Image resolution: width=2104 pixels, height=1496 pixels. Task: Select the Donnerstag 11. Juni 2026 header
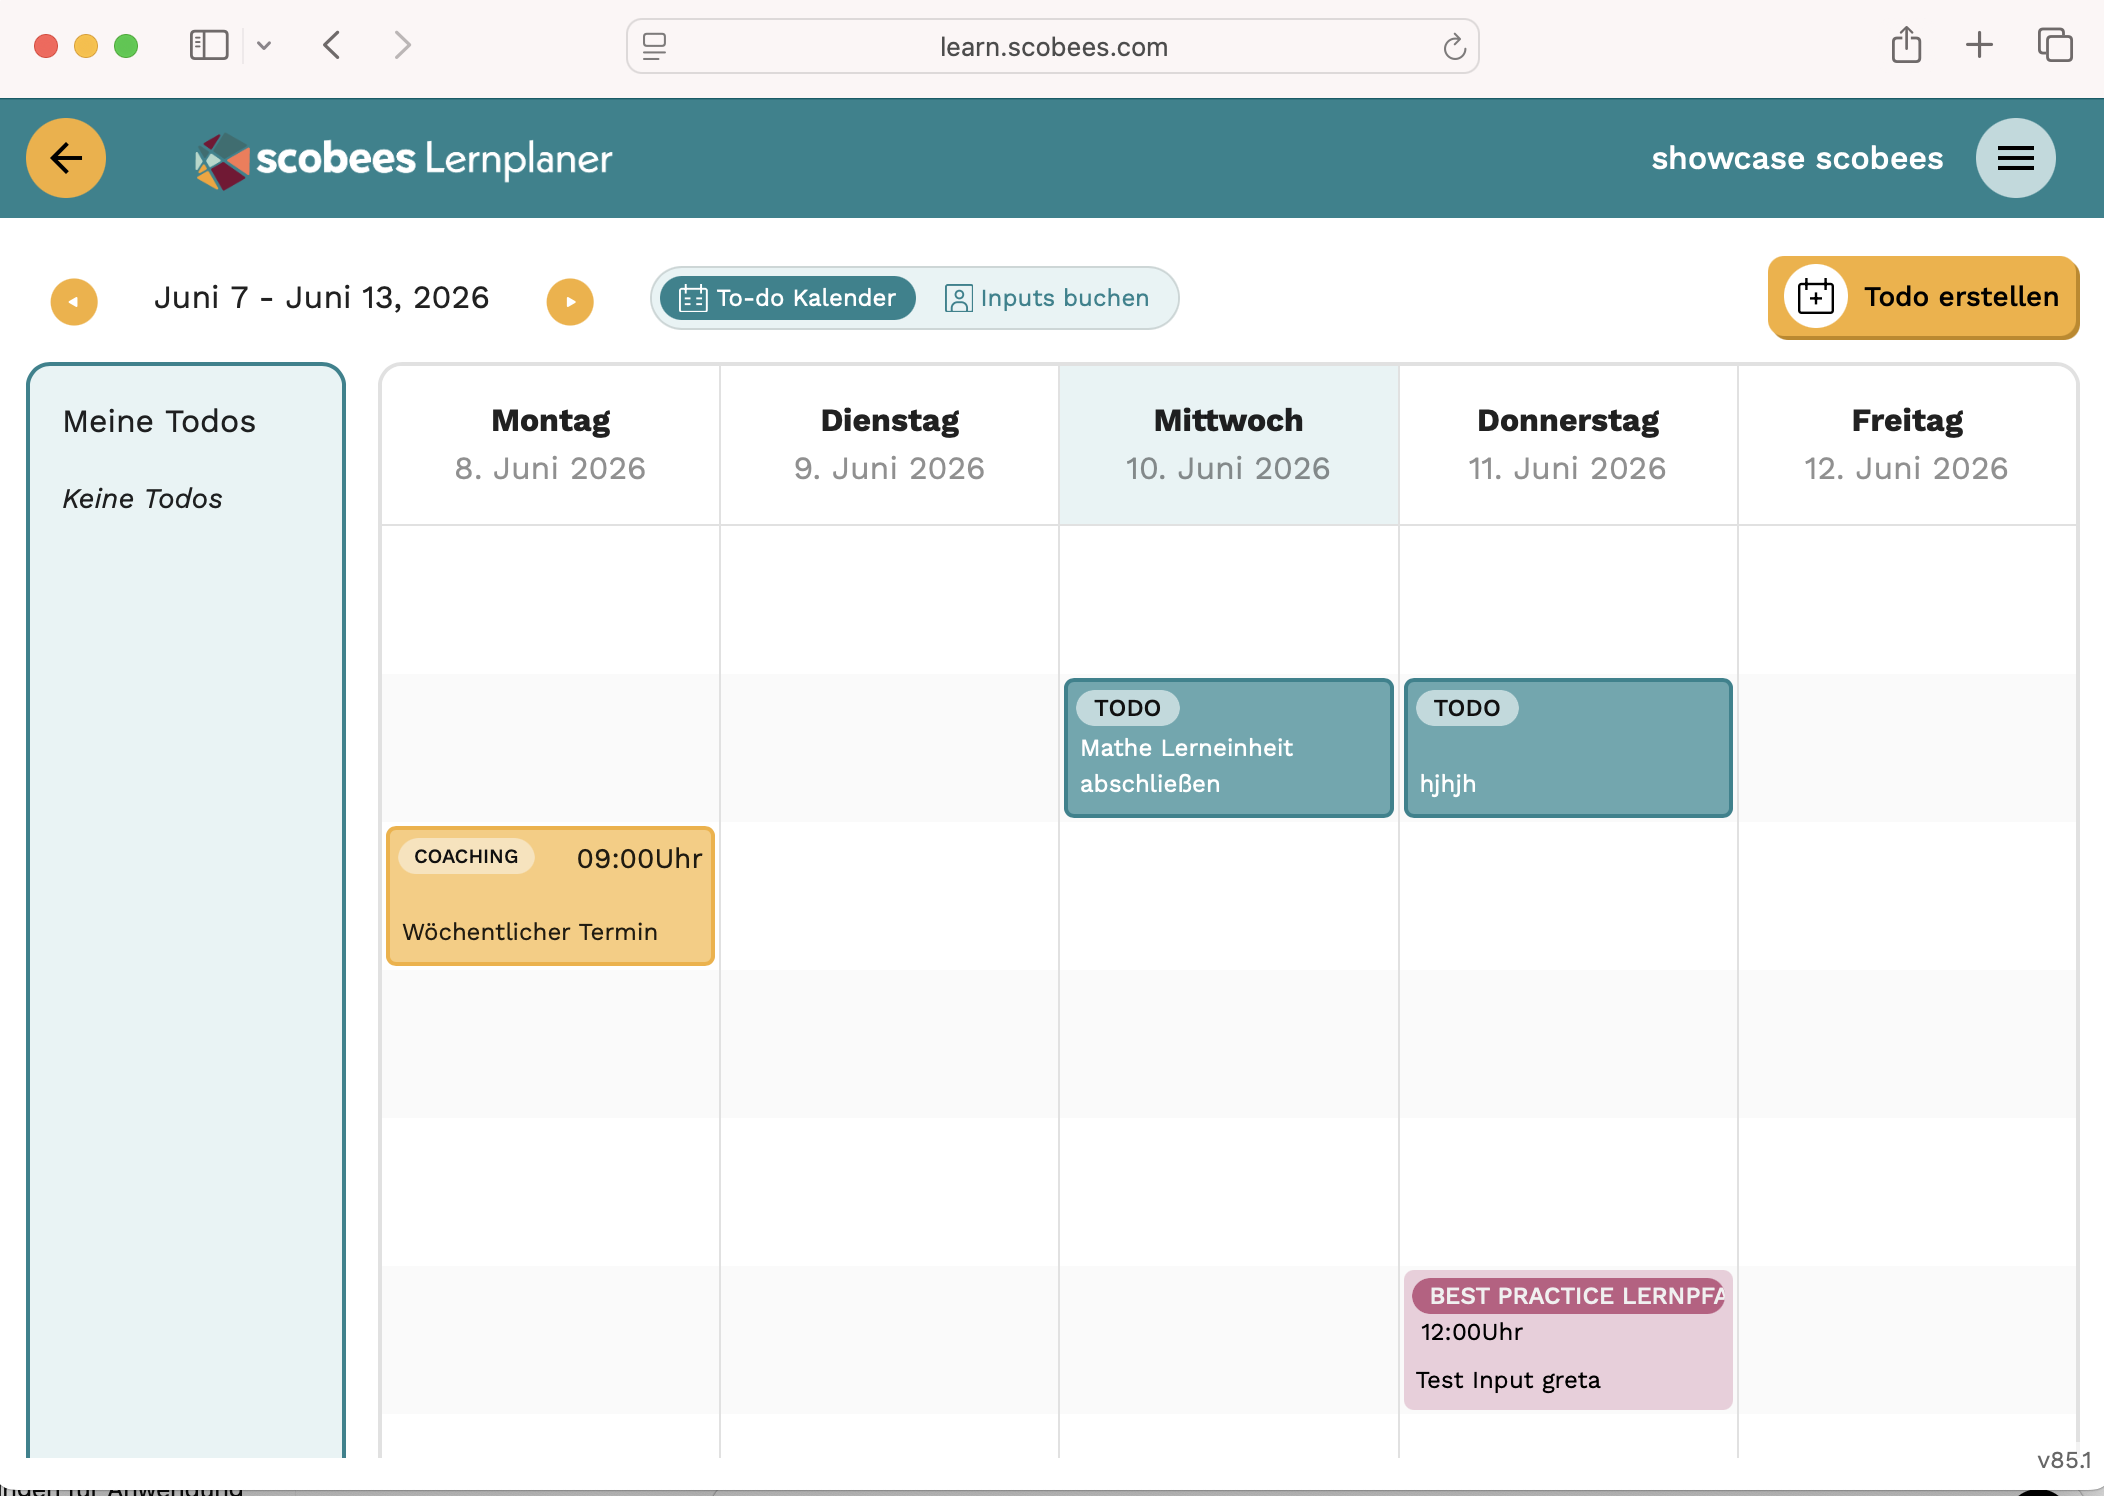(1568, 445)
